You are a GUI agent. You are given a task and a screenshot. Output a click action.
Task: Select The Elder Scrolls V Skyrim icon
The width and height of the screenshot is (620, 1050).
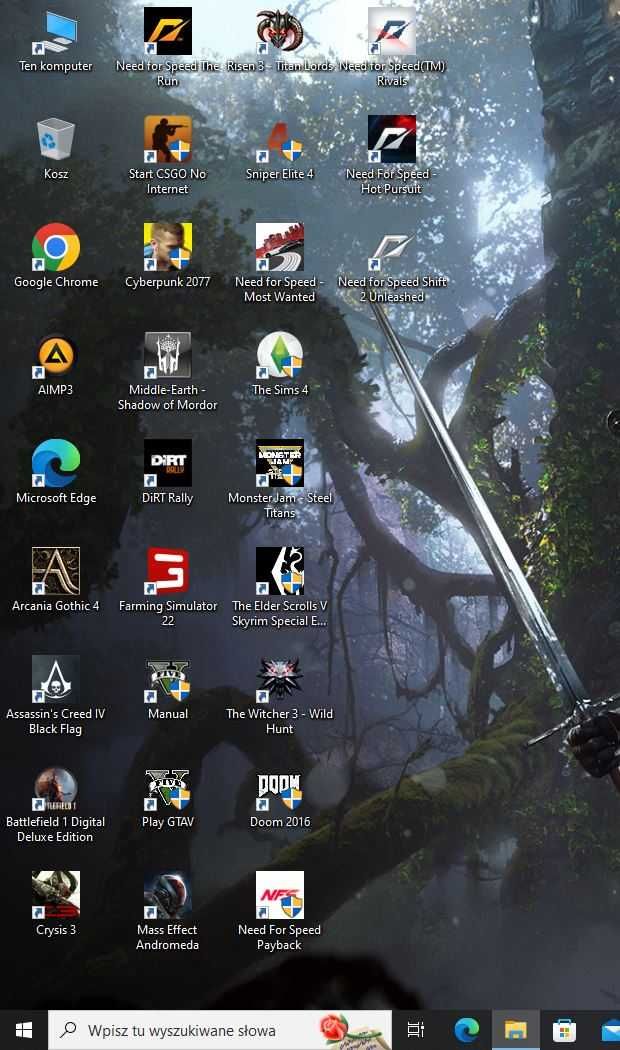click(x=280, y=571)
